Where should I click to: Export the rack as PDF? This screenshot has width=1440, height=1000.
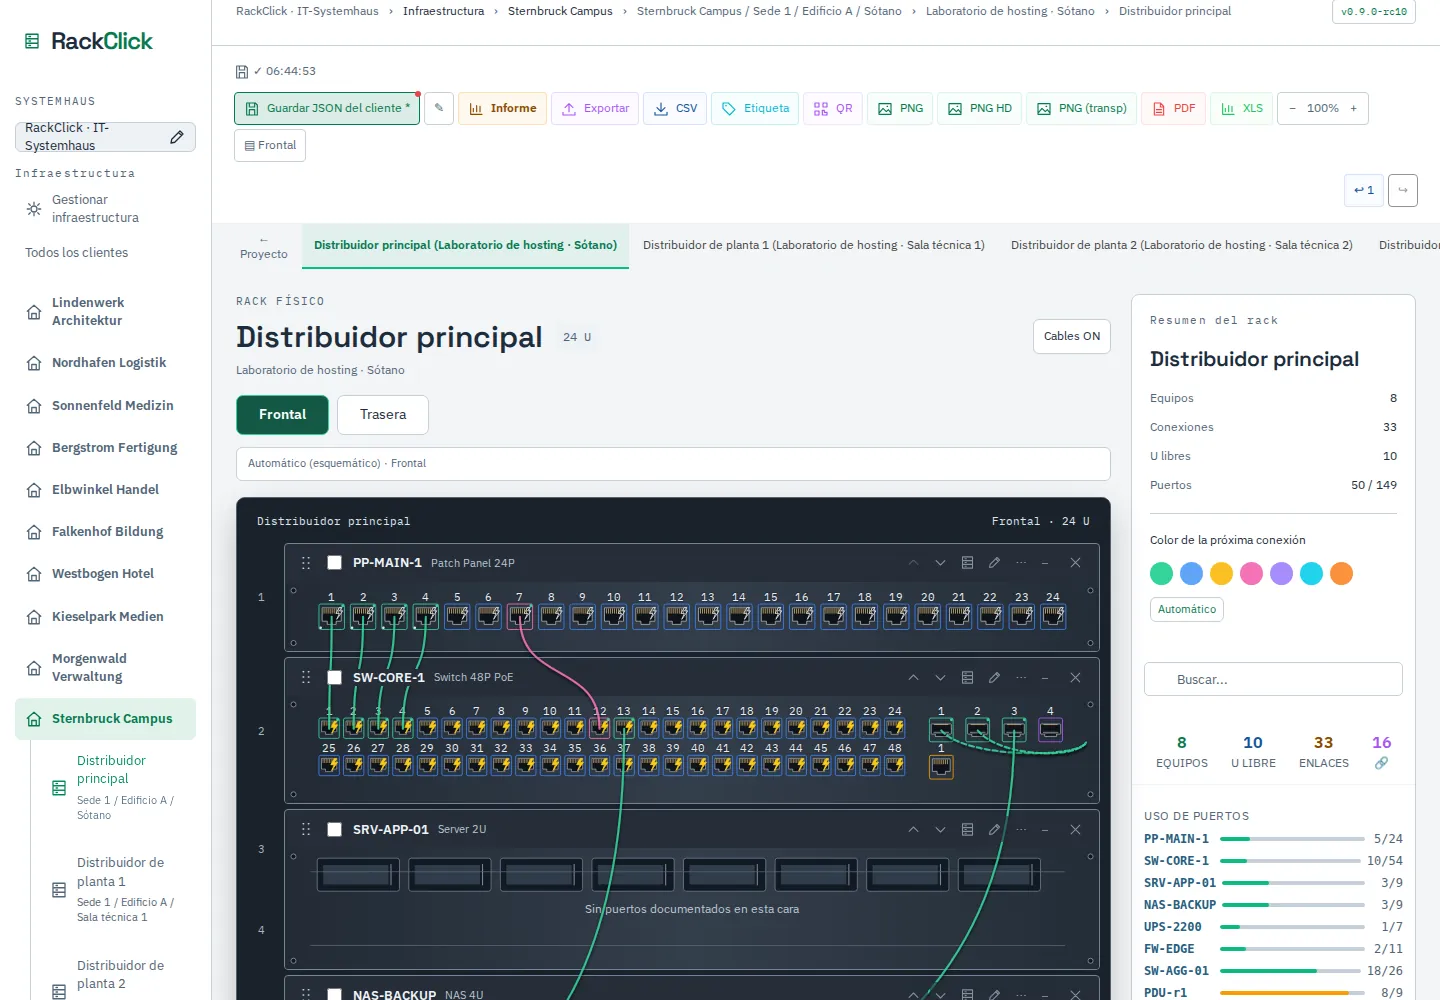click(x=1174, y=108)
